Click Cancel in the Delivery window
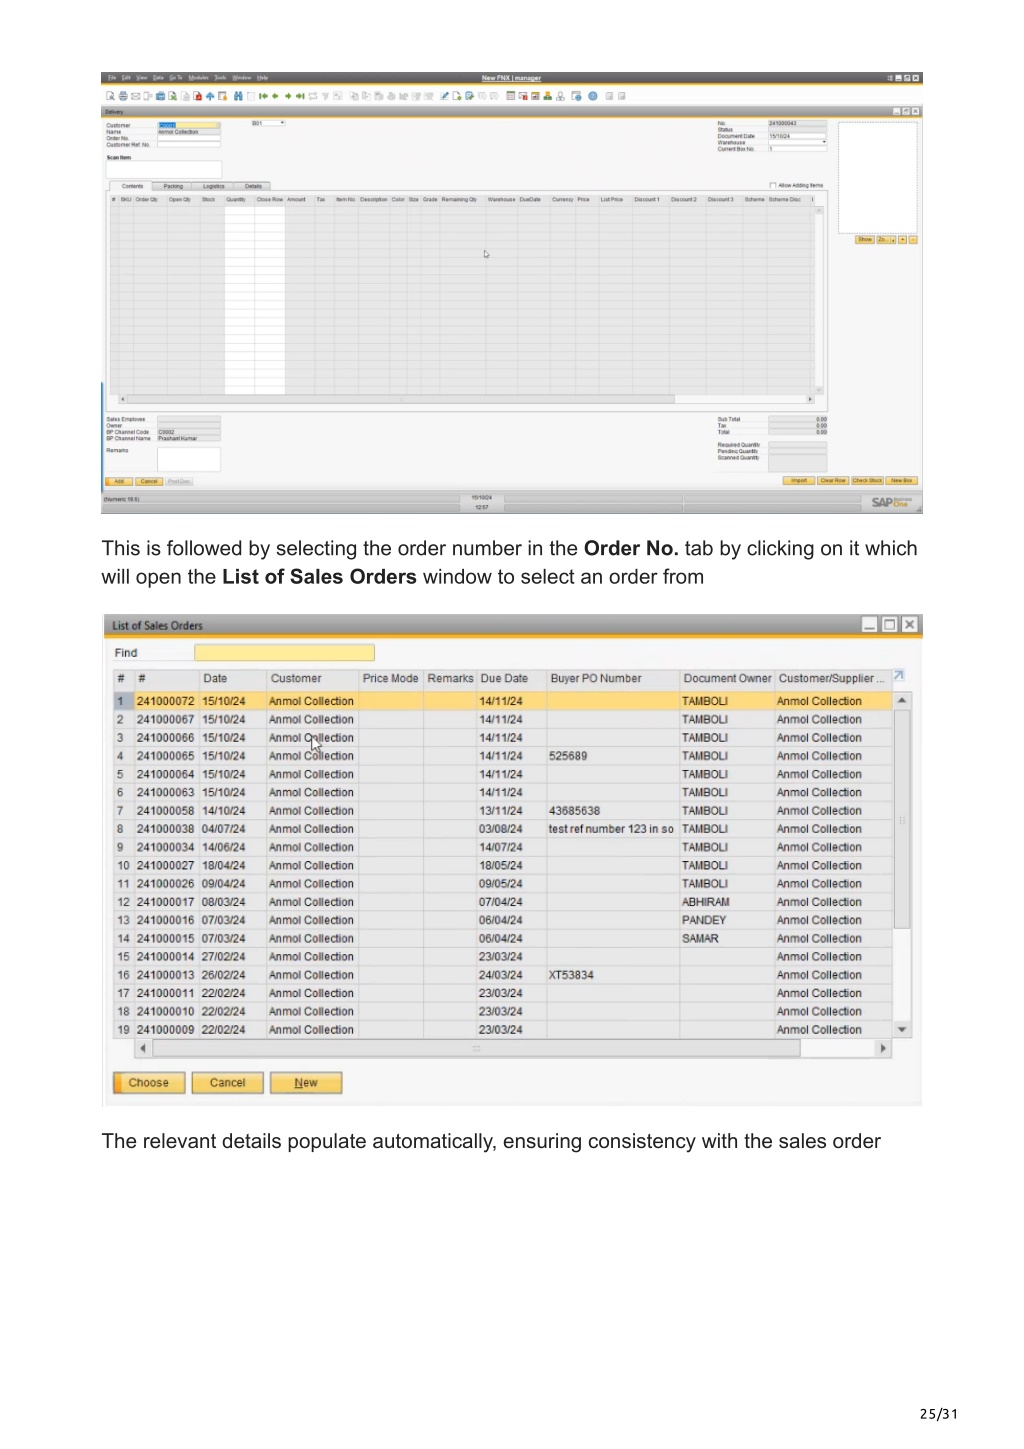Image resolution: width=1024 pixels, height=1449 pixels. 149,481
